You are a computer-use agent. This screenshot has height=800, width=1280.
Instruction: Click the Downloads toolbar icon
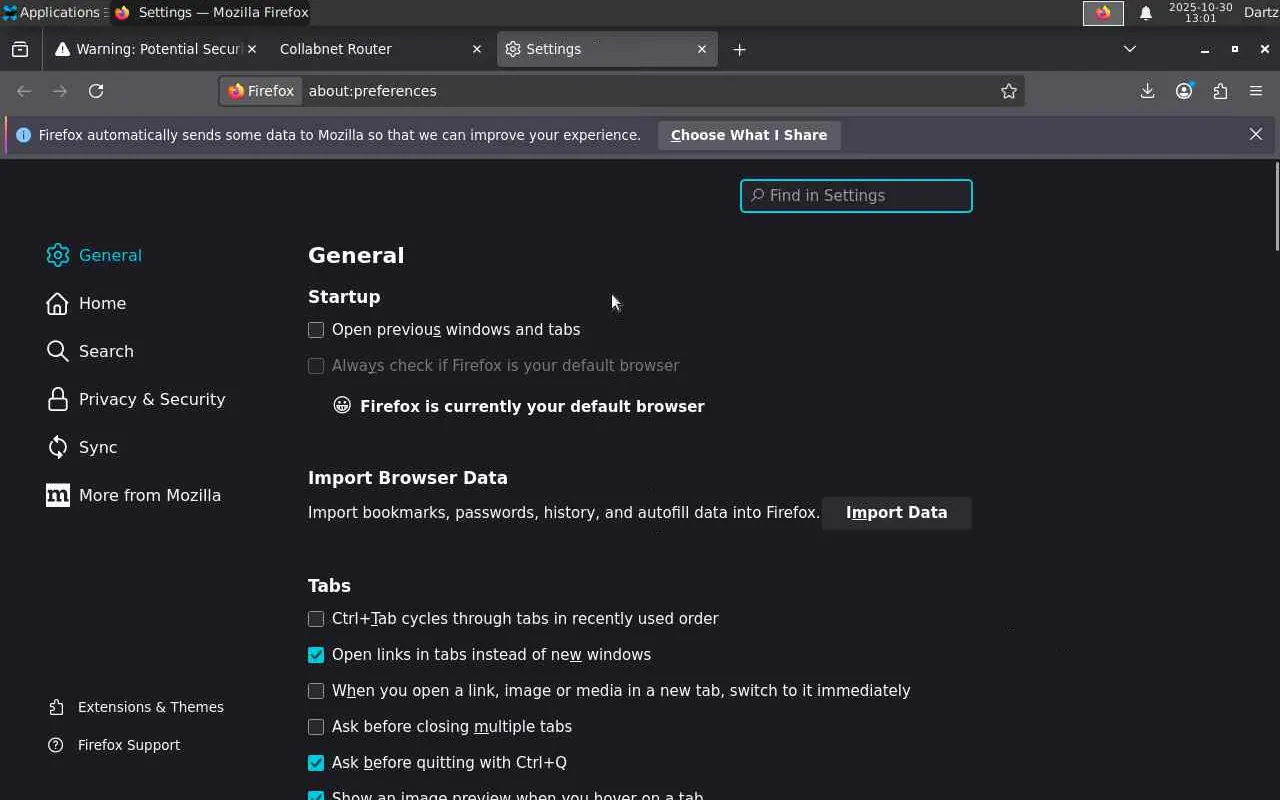[x=1147, y=91]
